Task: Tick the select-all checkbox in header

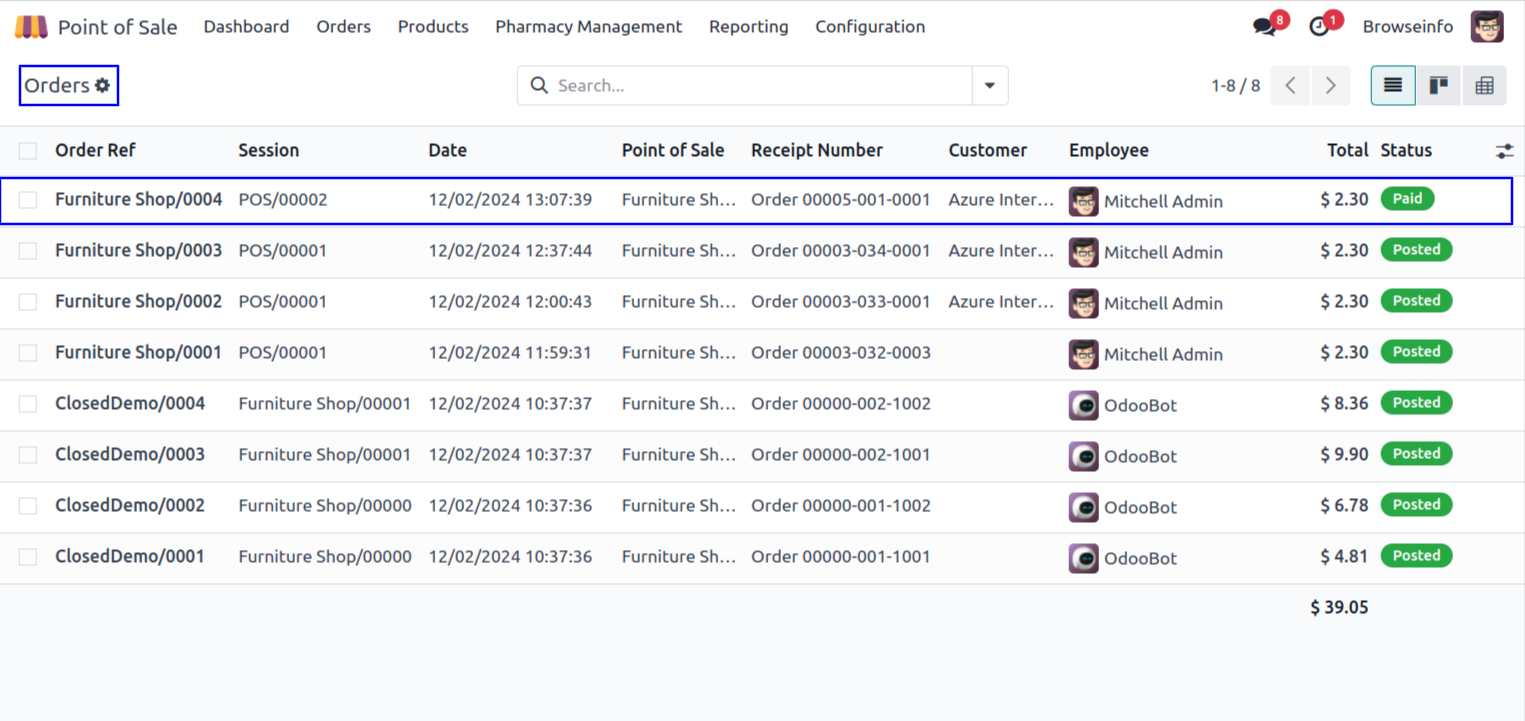Action: tap(28, 151)
